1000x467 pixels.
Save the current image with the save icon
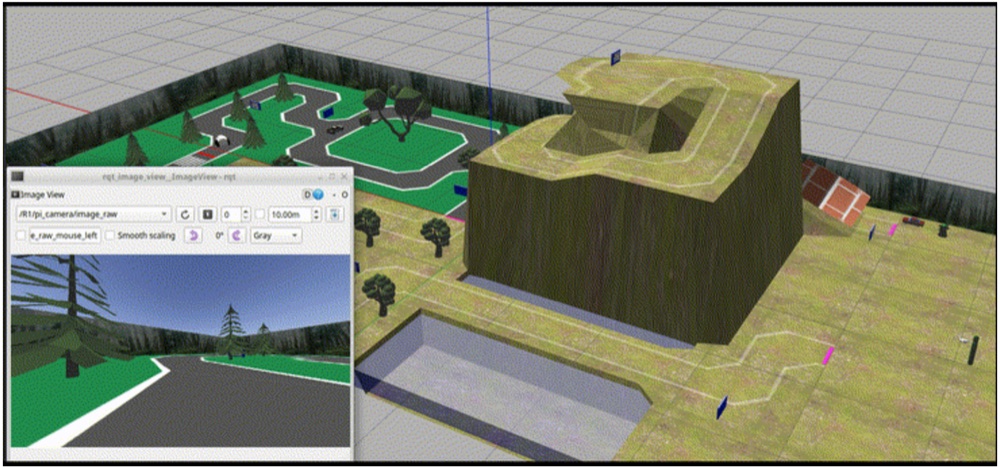coord(335,214)
